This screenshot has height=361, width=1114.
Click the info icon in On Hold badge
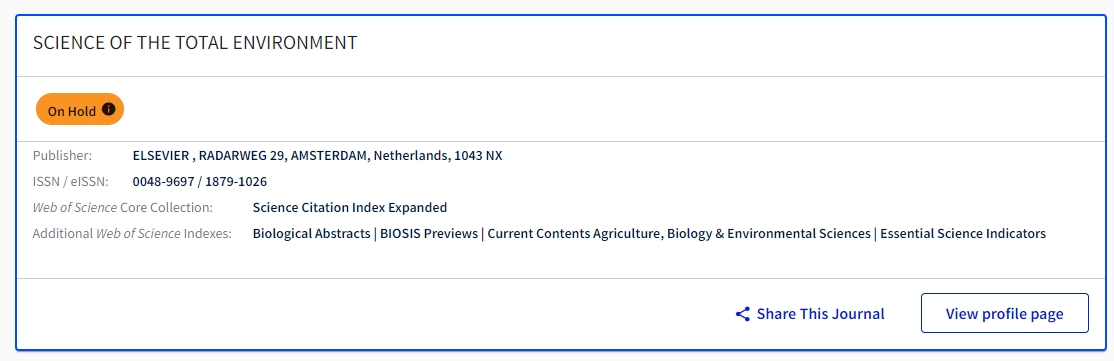click(109, 109)
